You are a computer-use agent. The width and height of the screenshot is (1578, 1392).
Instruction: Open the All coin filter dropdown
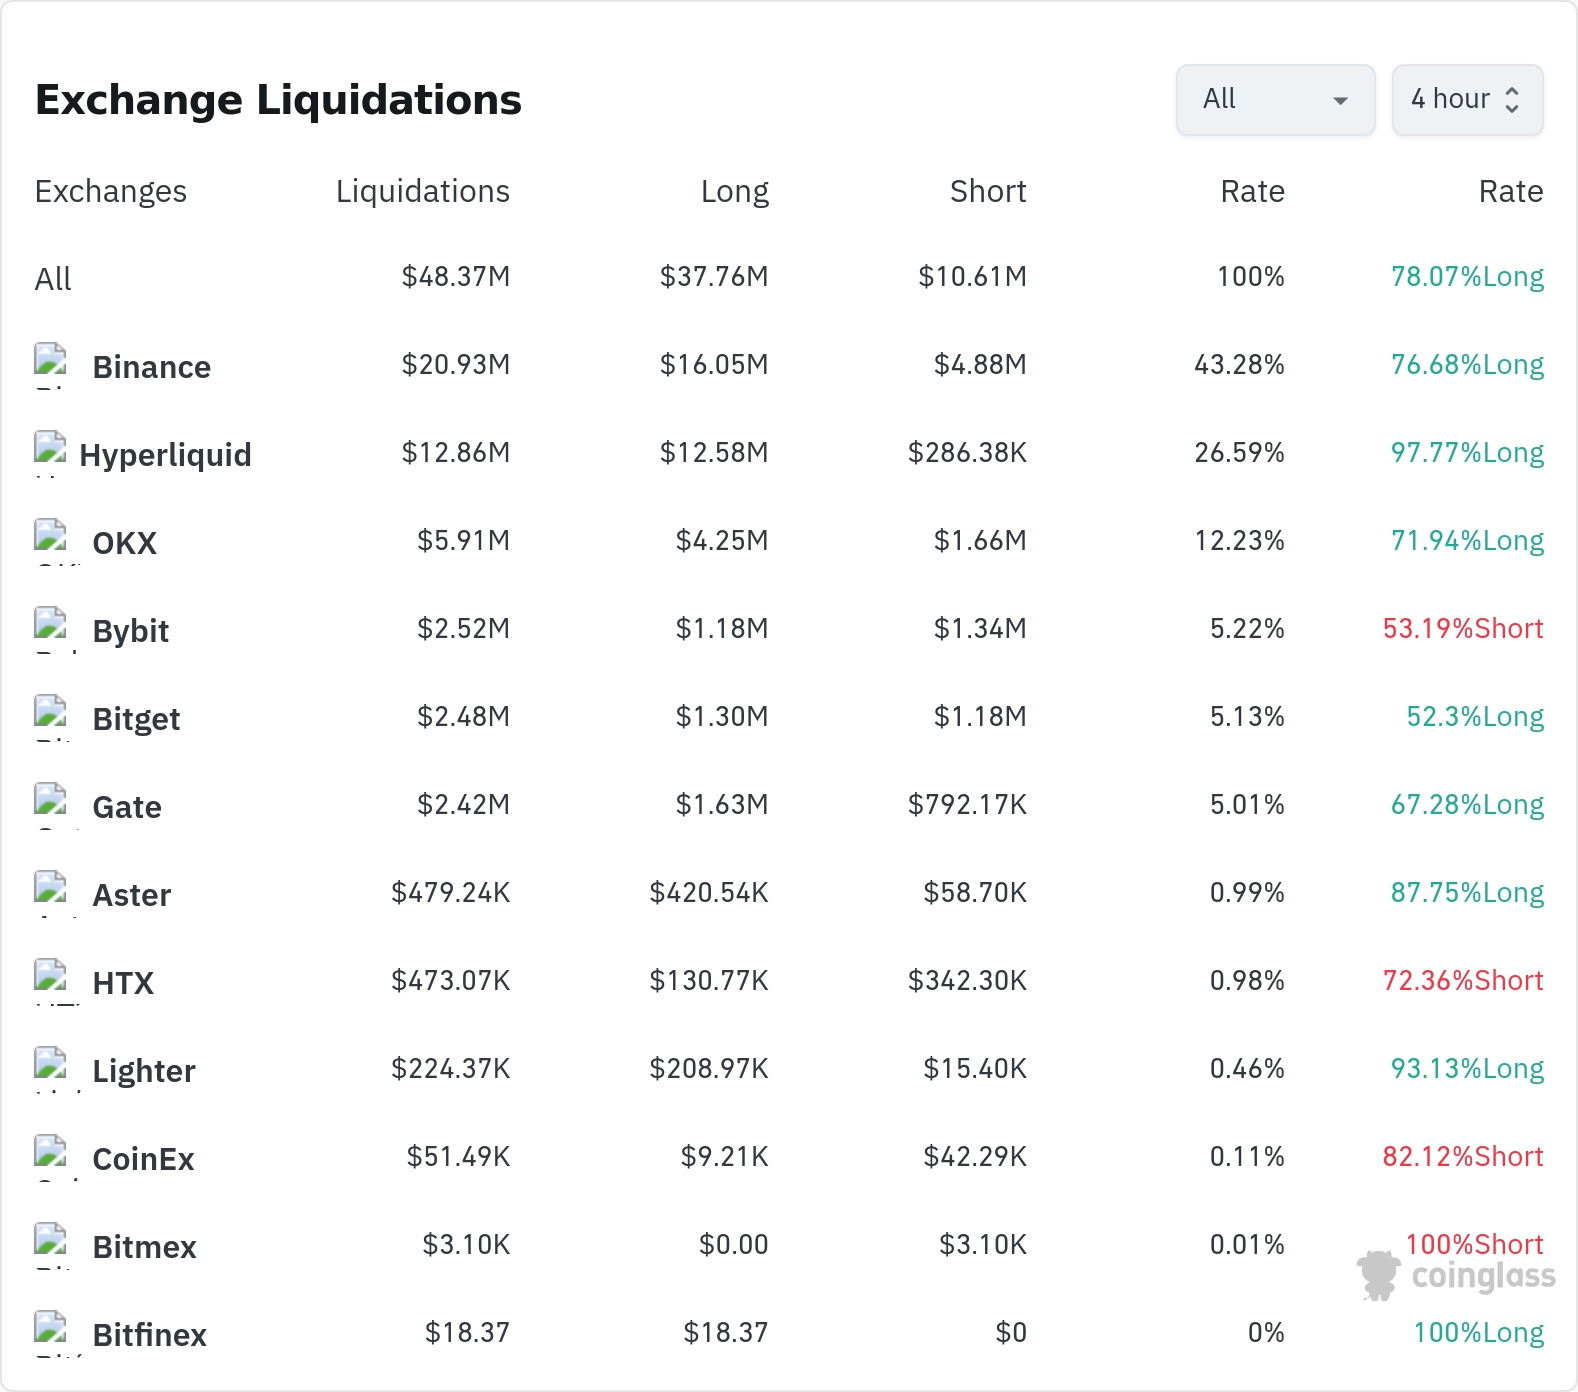(x=1275, y=100)
